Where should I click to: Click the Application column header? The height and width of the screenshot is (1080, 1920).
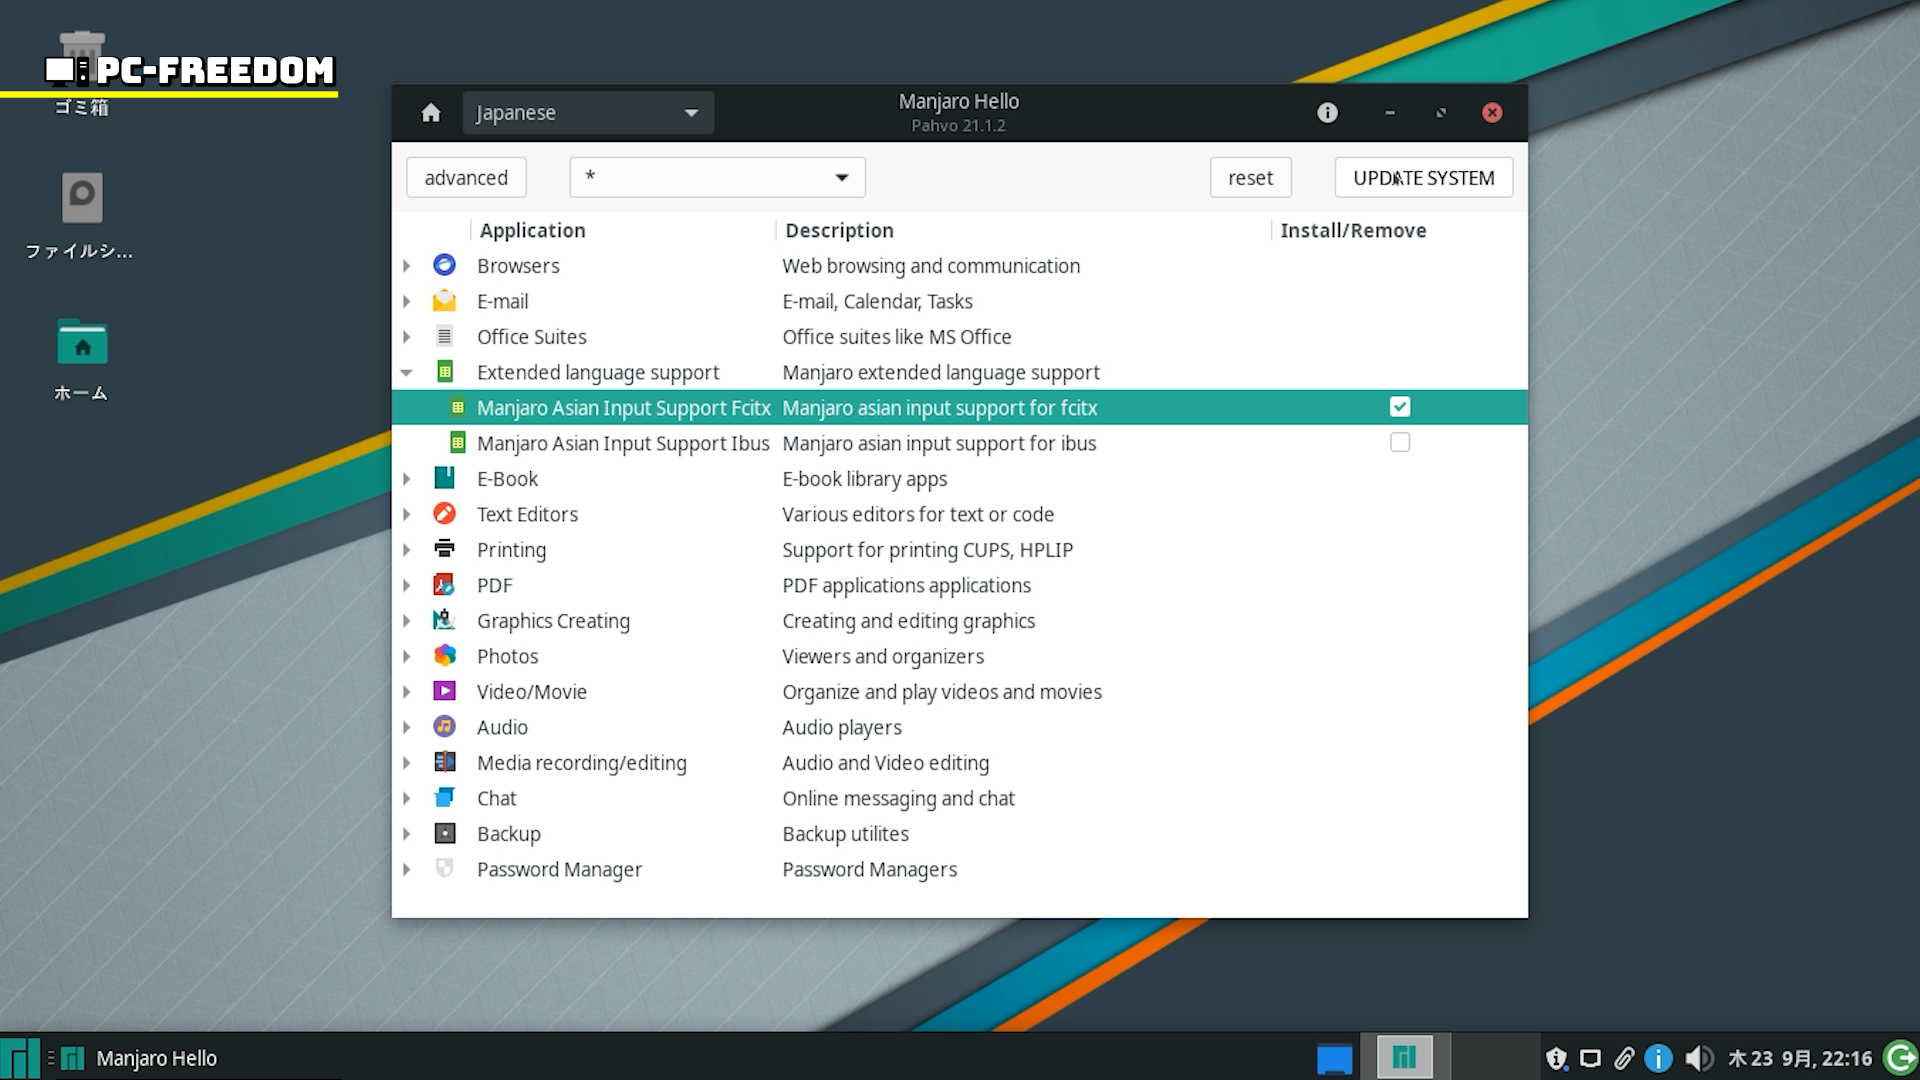pos(532,230)
